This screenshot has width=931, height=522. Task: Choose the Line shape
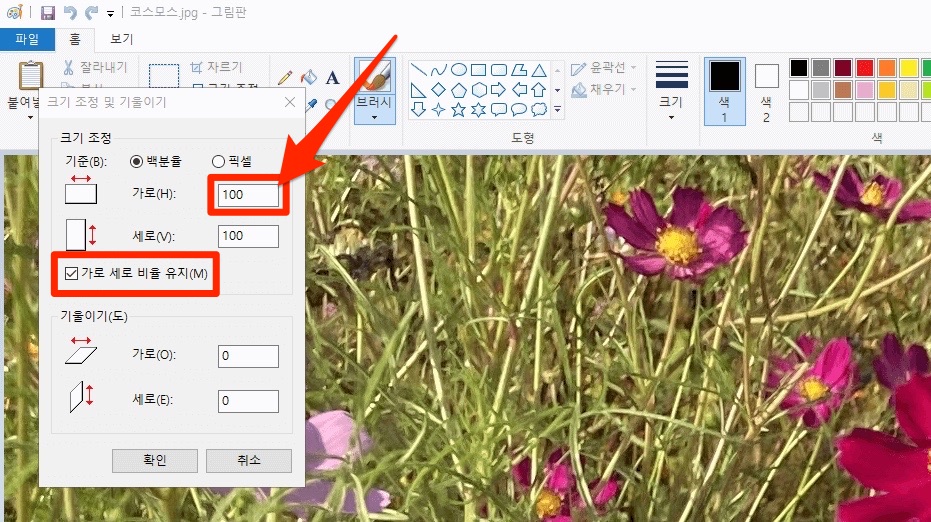tap(419, 70)
